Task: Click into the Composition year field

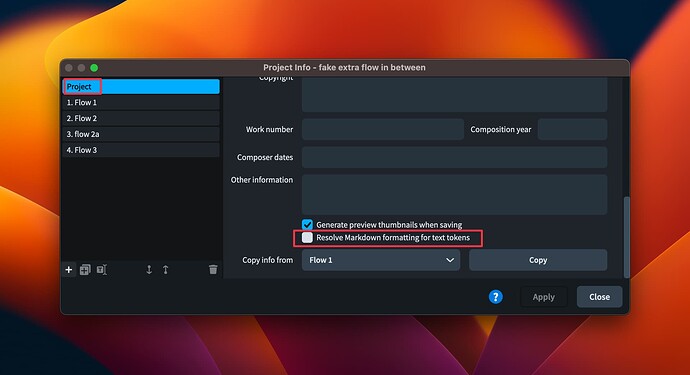Action: (573, 129)
